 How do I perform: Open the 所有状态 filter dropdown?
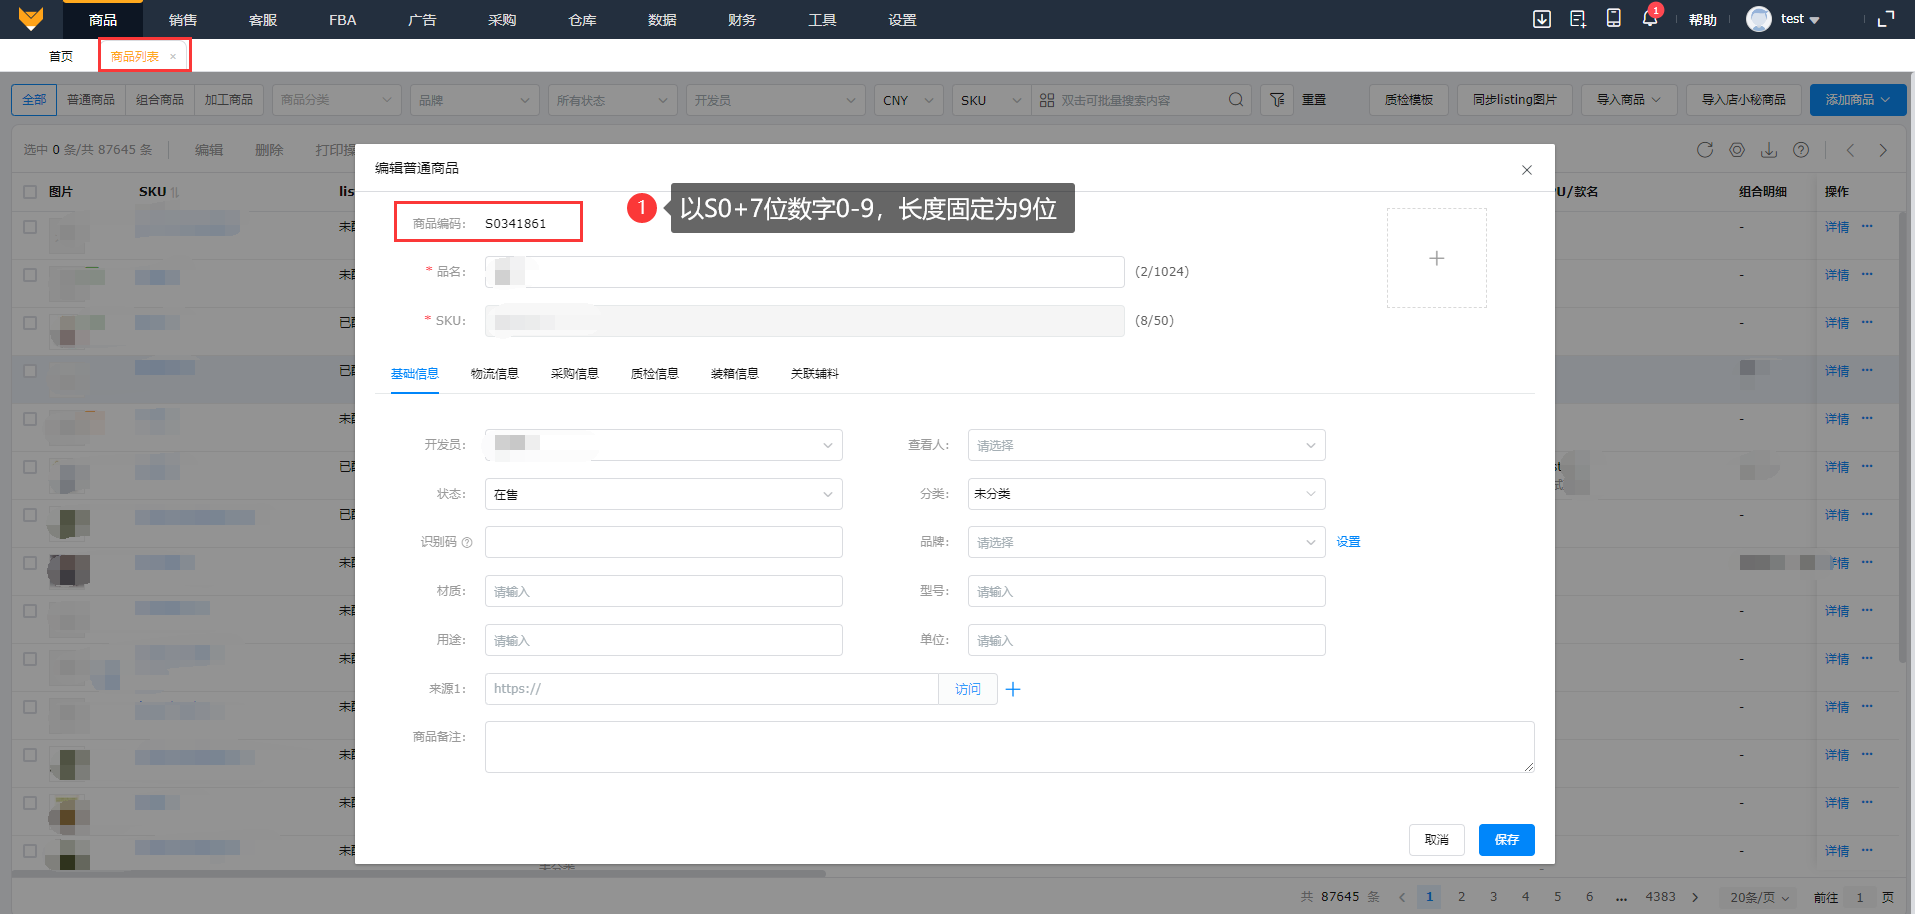pyautogui.click(x=612, y=100)
